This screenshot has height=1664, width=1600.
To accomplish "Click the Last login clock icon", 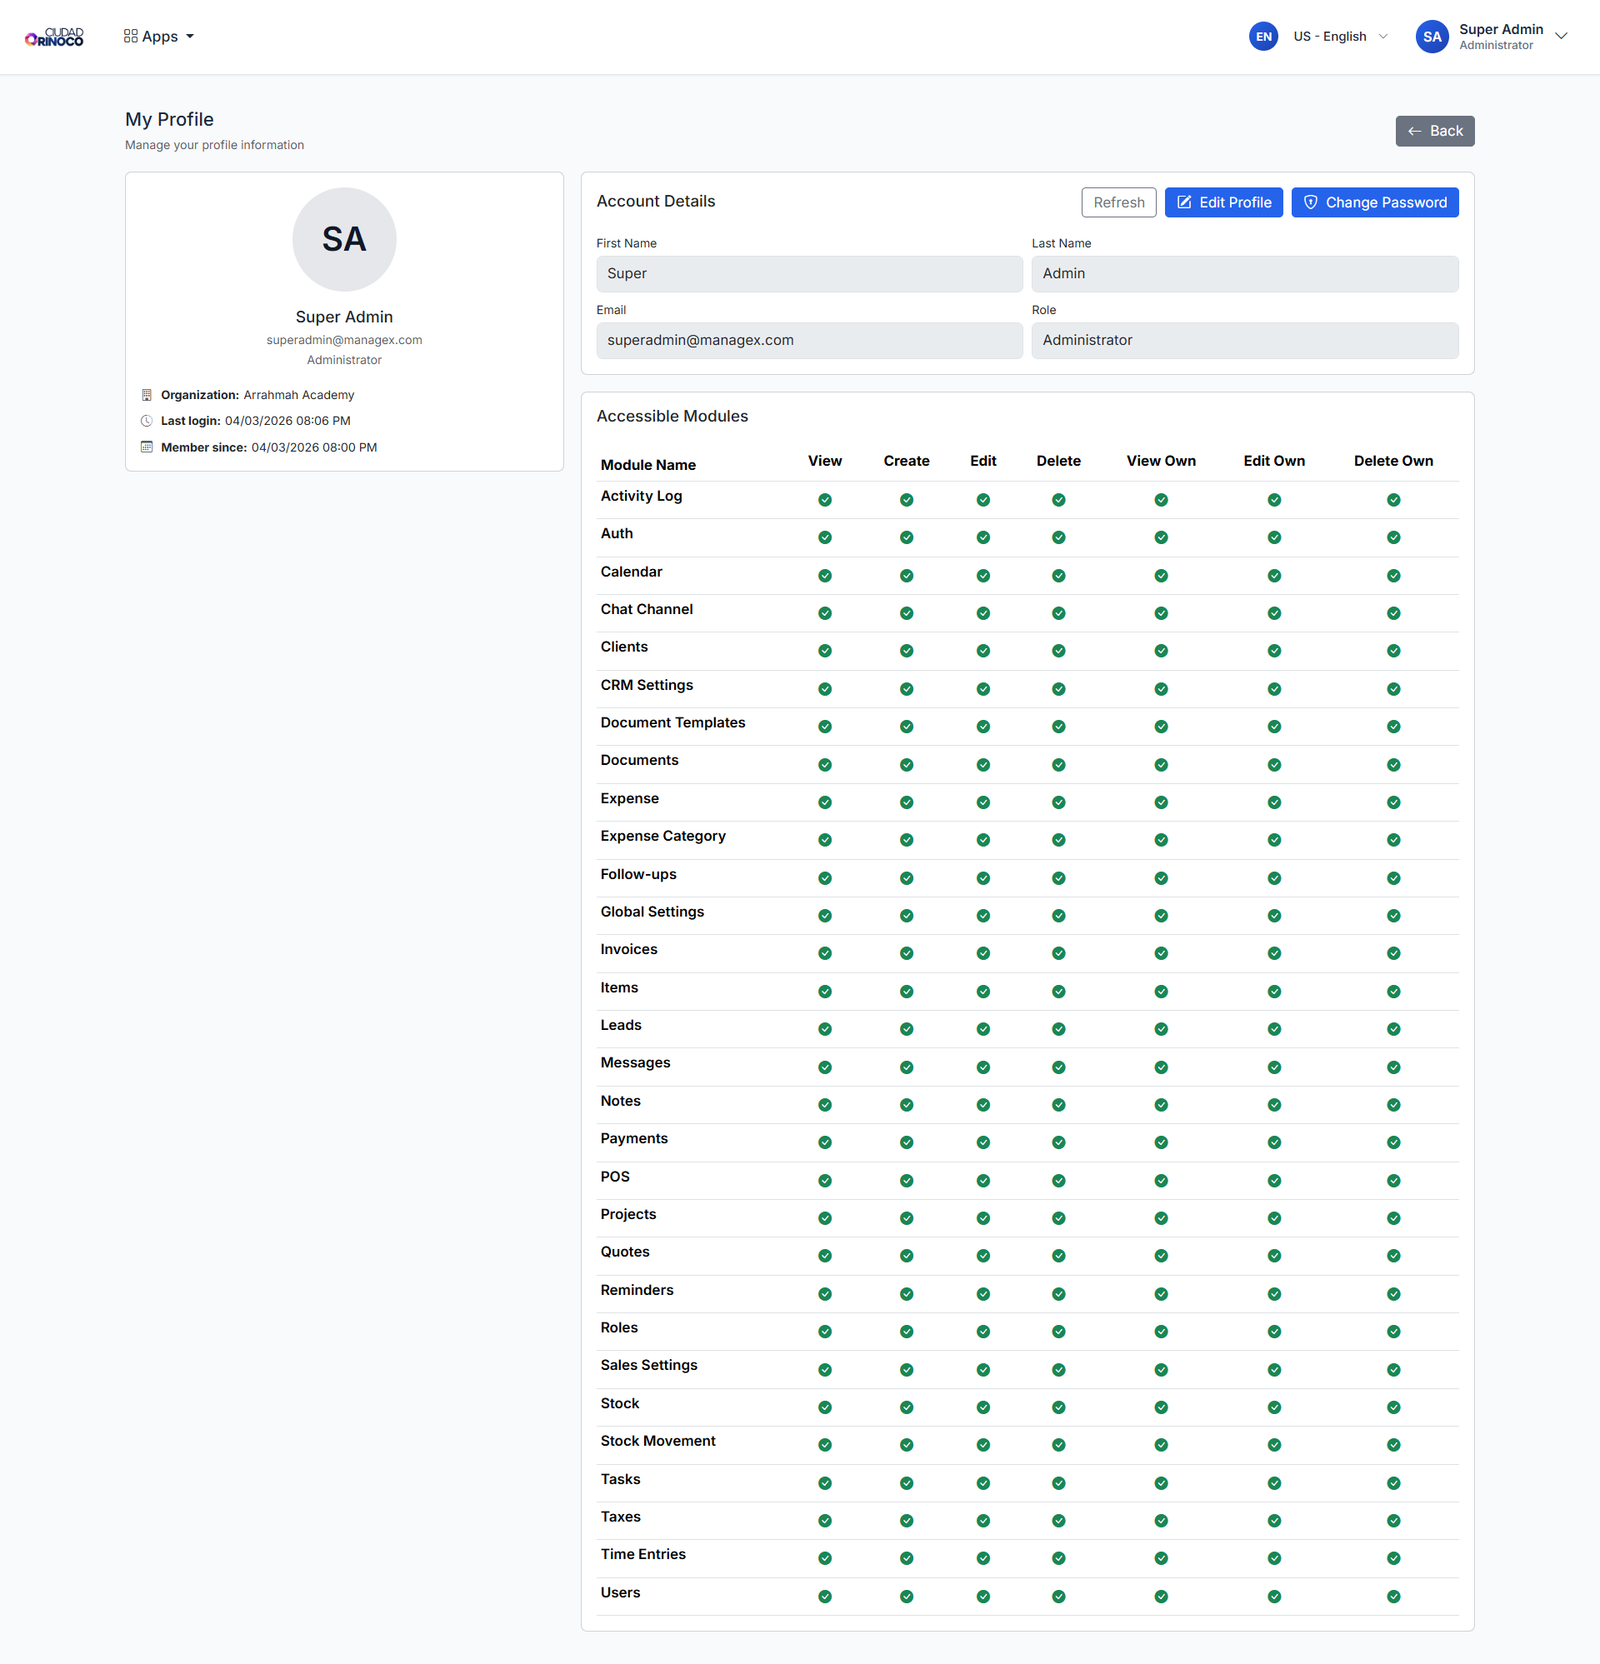I will pyautogui.click(x=147, y=421).
